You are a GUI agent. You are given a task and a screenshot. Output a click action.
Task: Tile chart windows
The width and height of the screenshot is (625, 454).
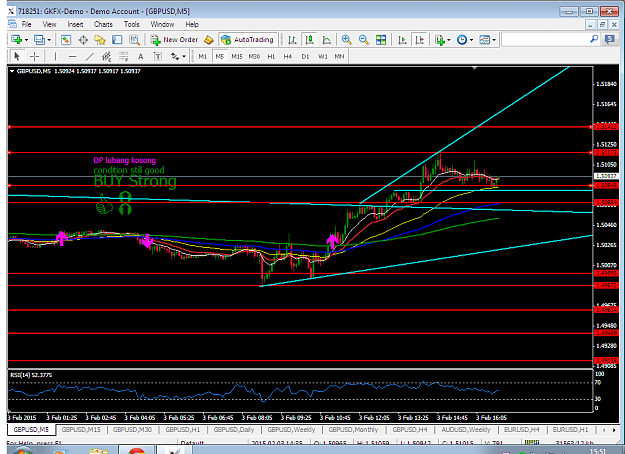pos(381,40)
